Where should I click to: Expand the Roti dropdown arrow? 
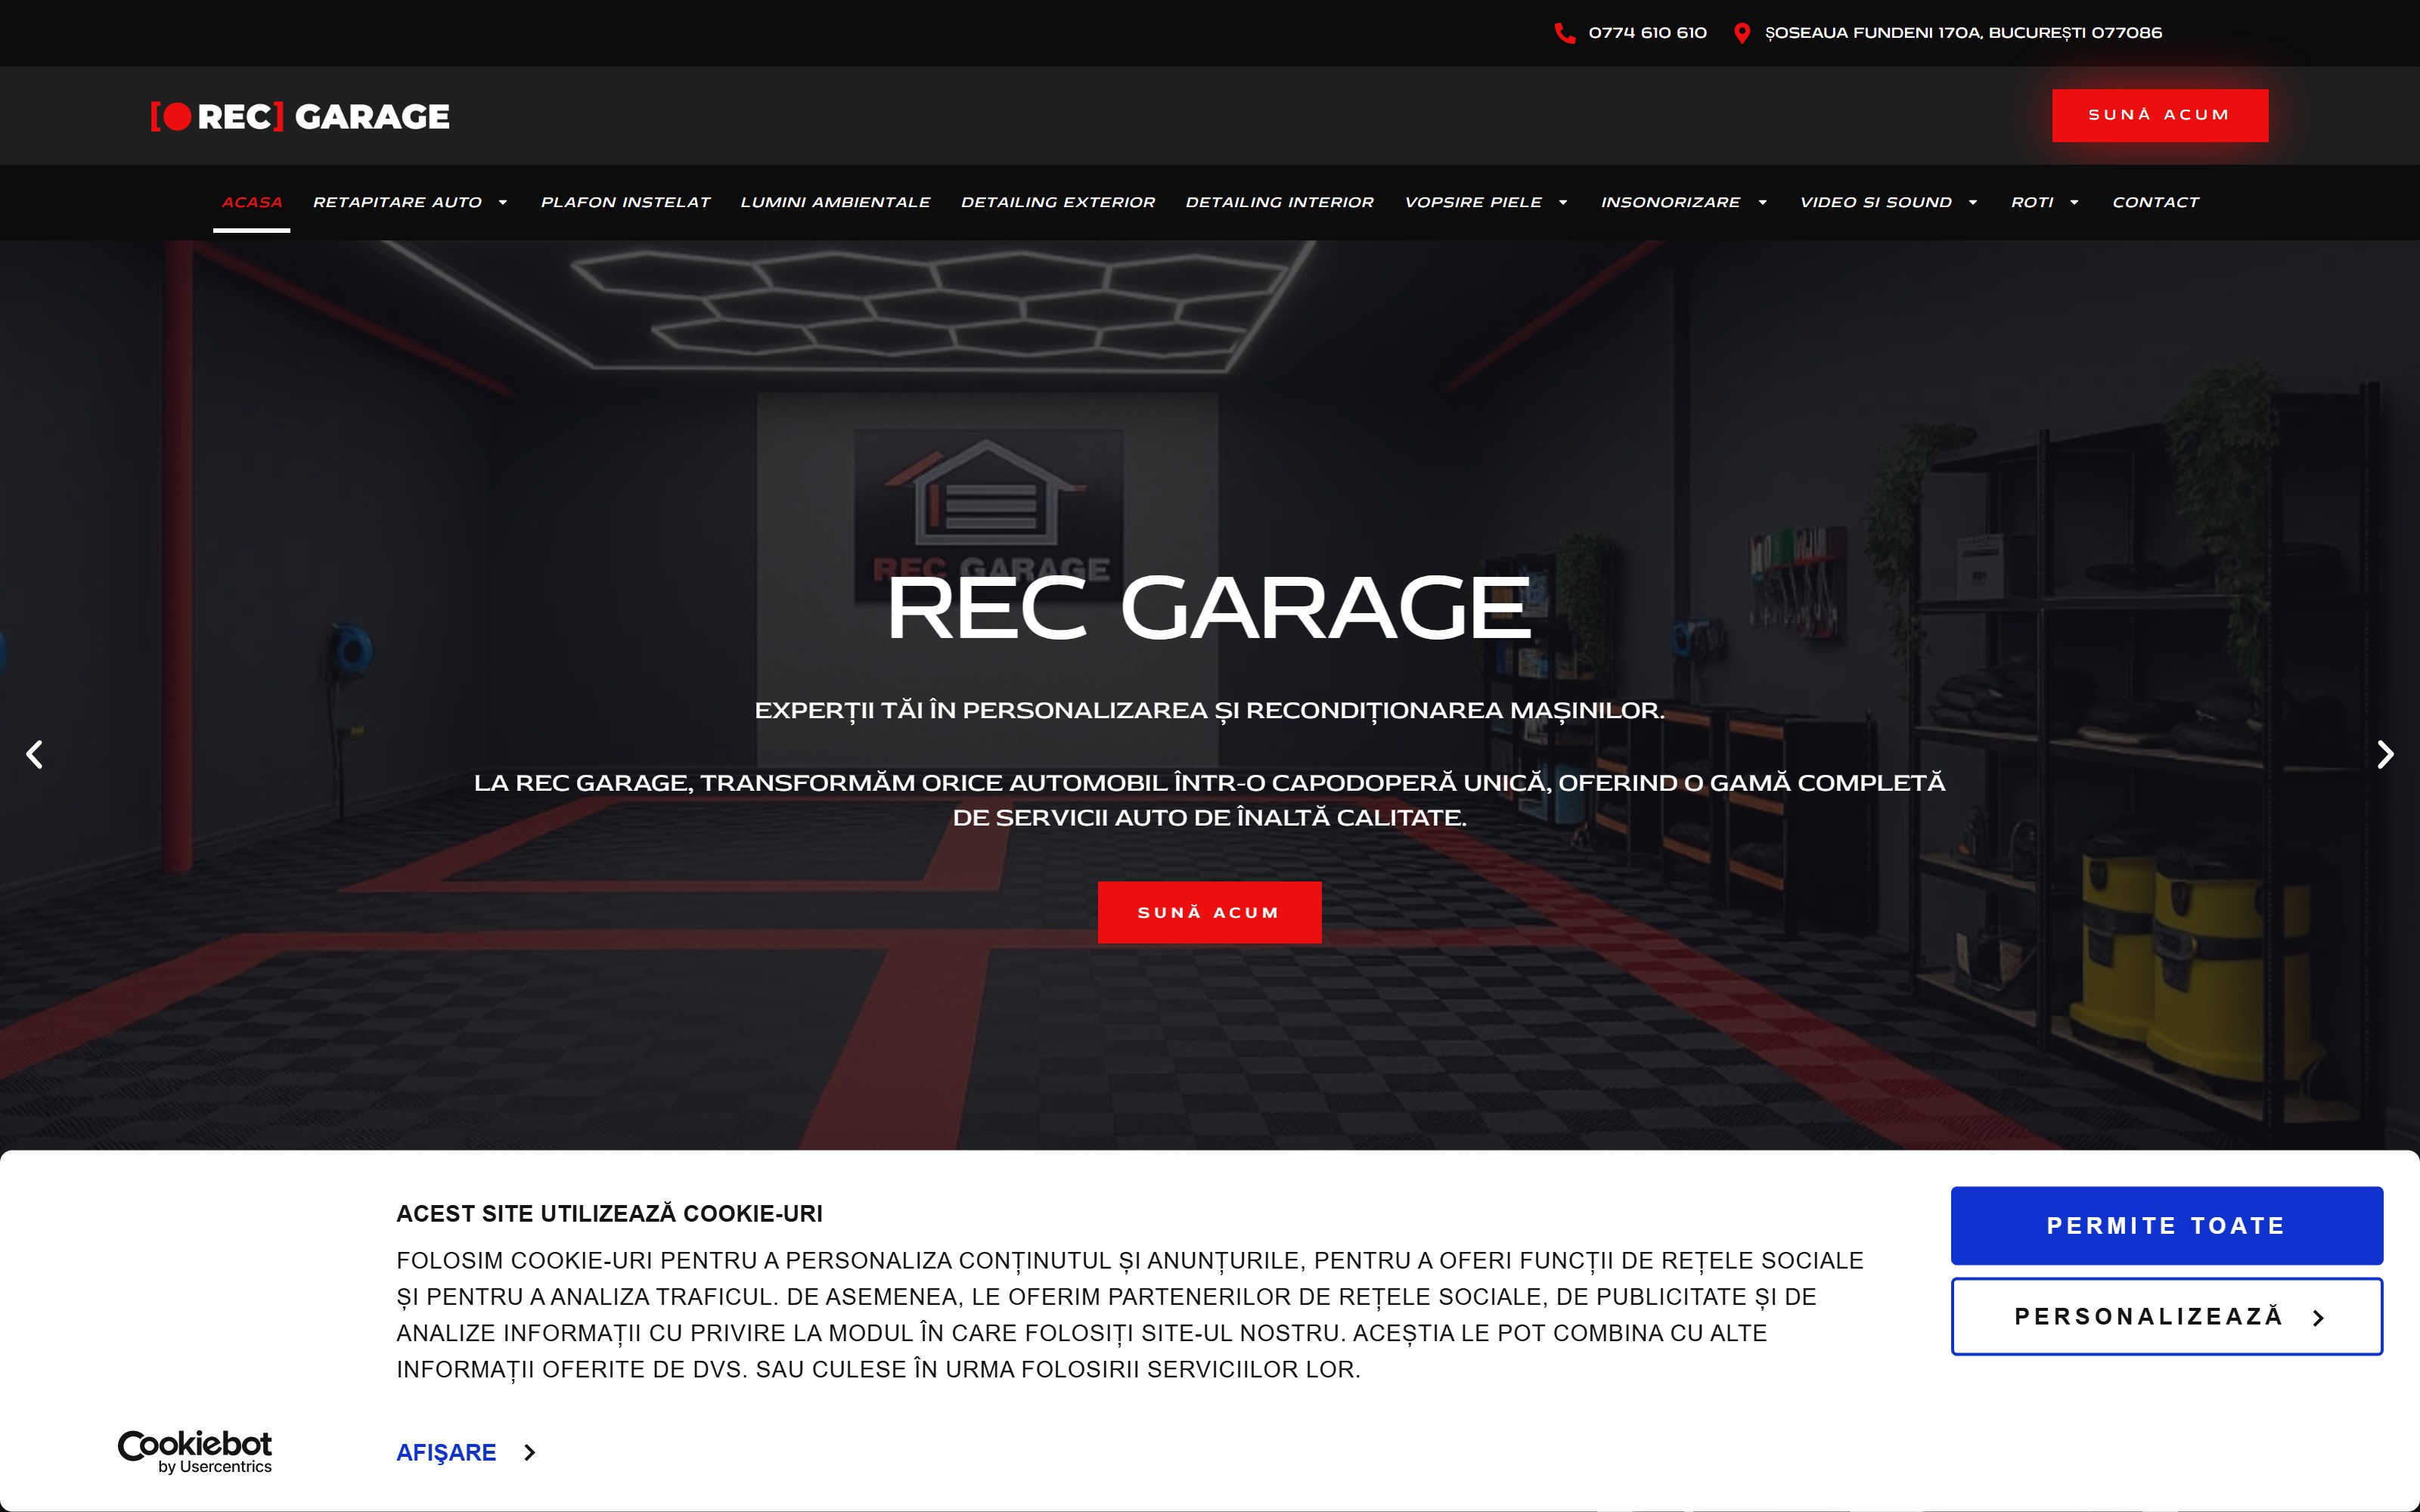point(2075,203)
